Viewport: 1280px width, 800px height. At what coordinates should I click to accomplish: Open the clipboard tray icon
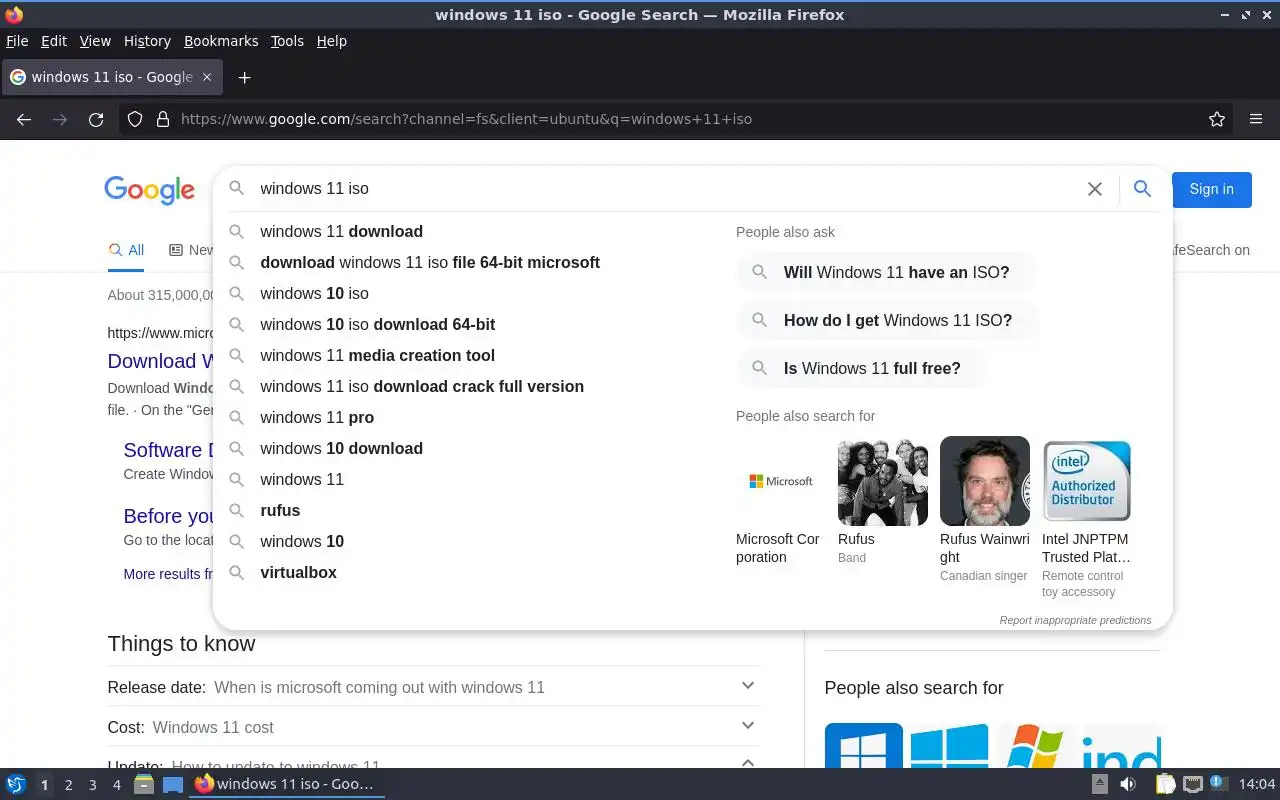(x=1165, y=784)
